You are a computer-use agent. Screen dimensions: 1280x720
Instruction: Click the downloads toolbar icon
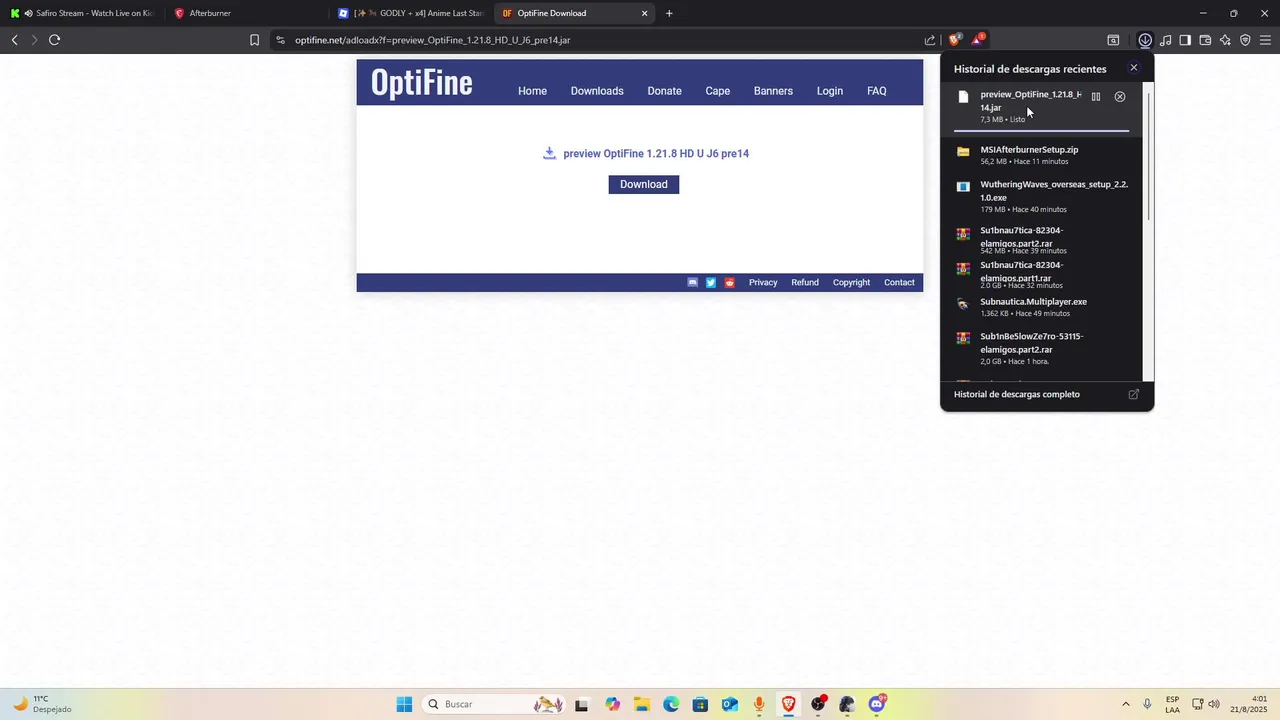[1145, 40]
